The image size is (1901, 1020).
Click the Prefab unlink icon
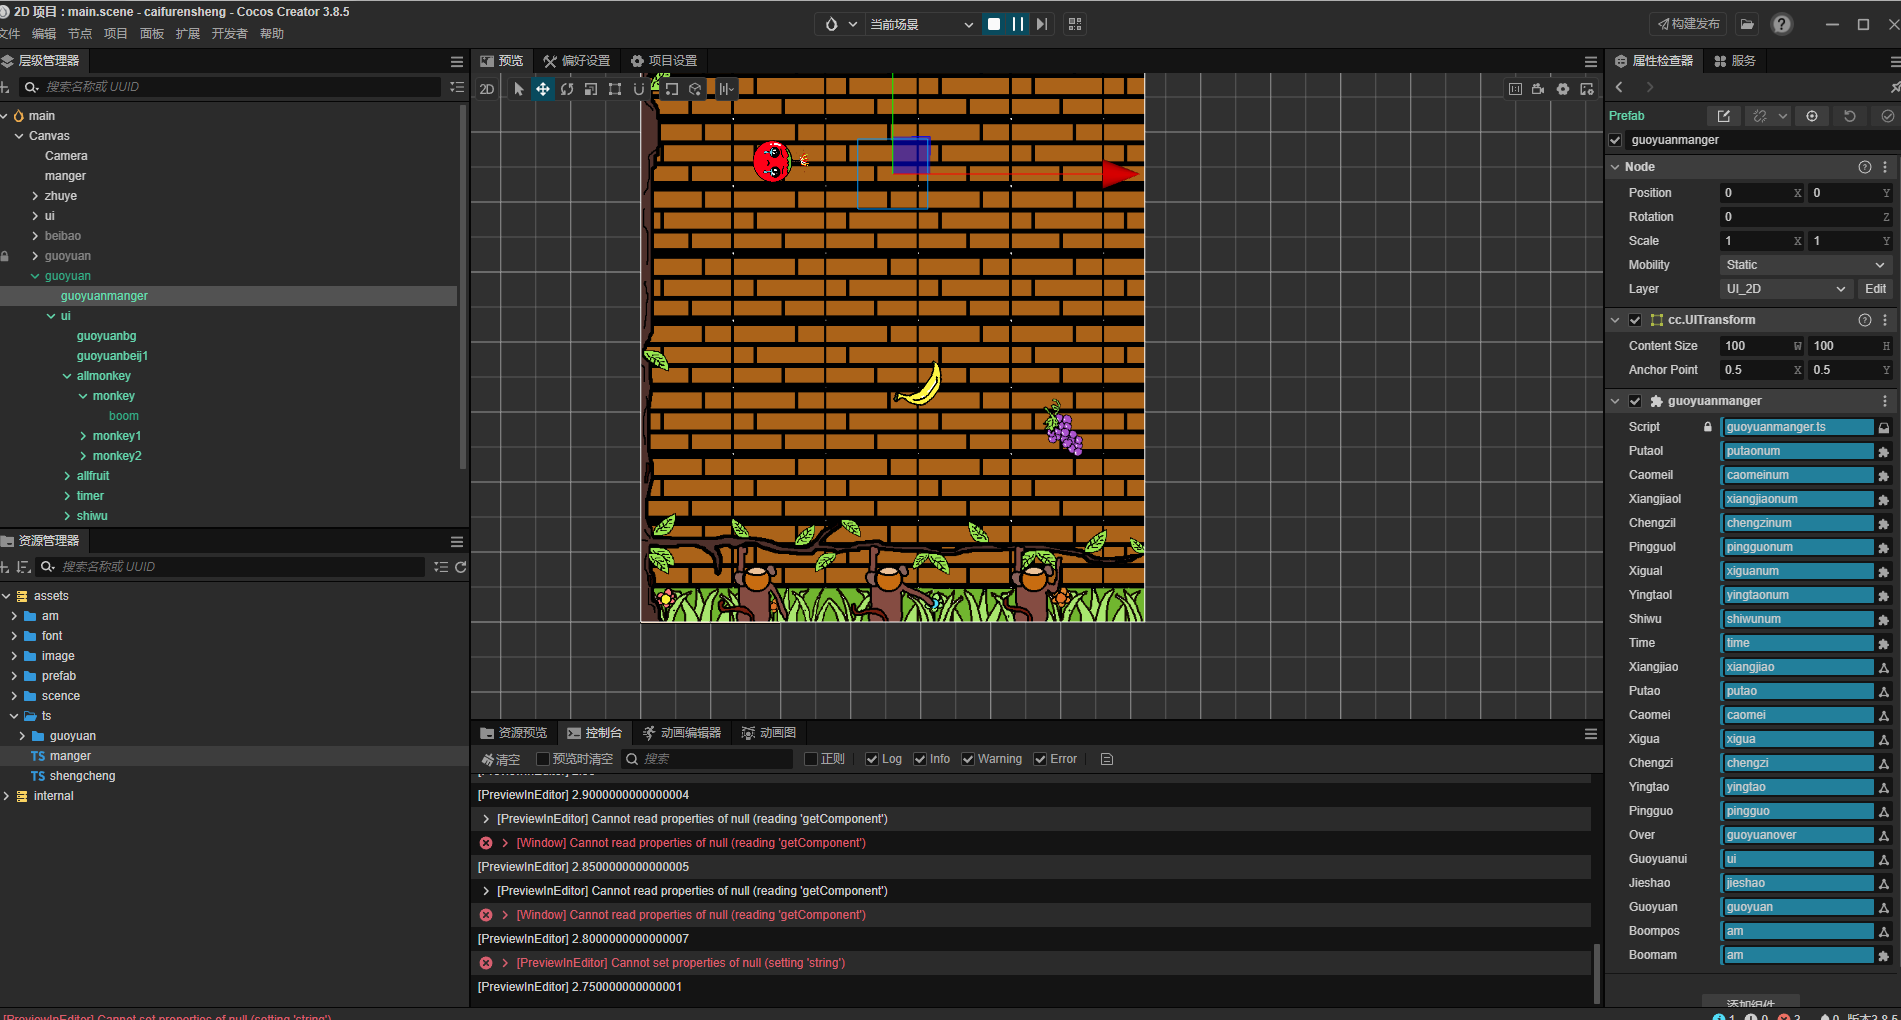(1760, 116)
